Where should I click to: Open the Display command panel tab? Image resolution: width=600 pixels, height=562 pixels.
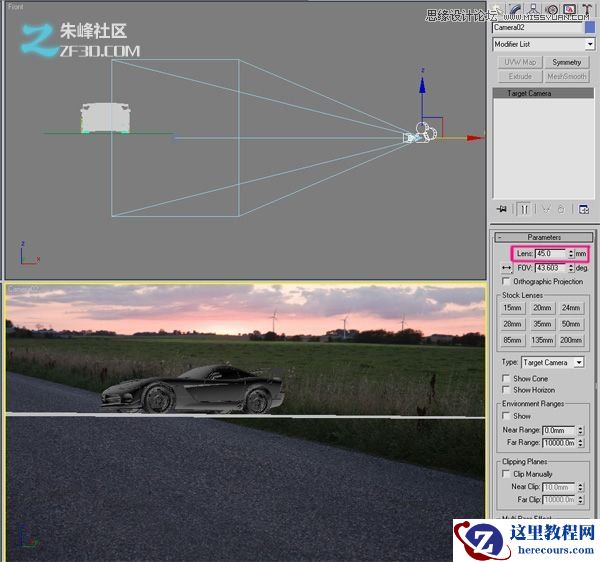[x=569, y=9]
